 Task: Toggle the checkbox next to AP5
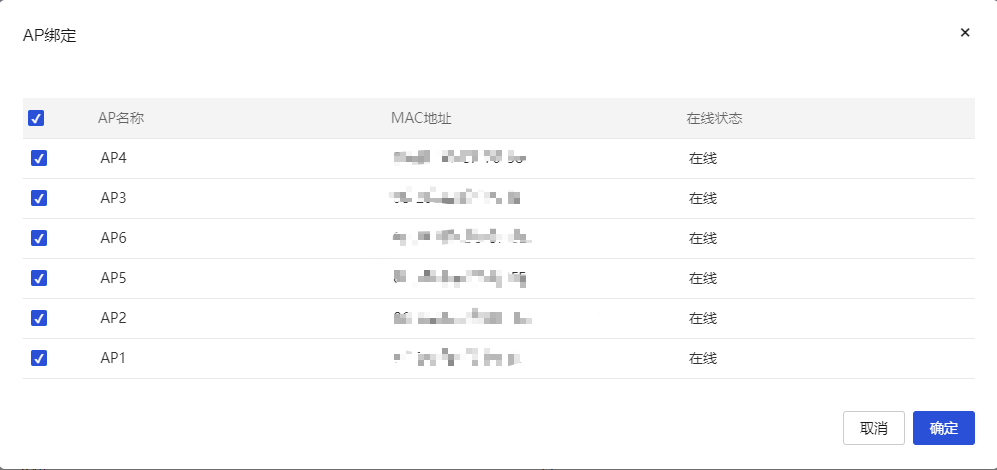coord(39,278)
